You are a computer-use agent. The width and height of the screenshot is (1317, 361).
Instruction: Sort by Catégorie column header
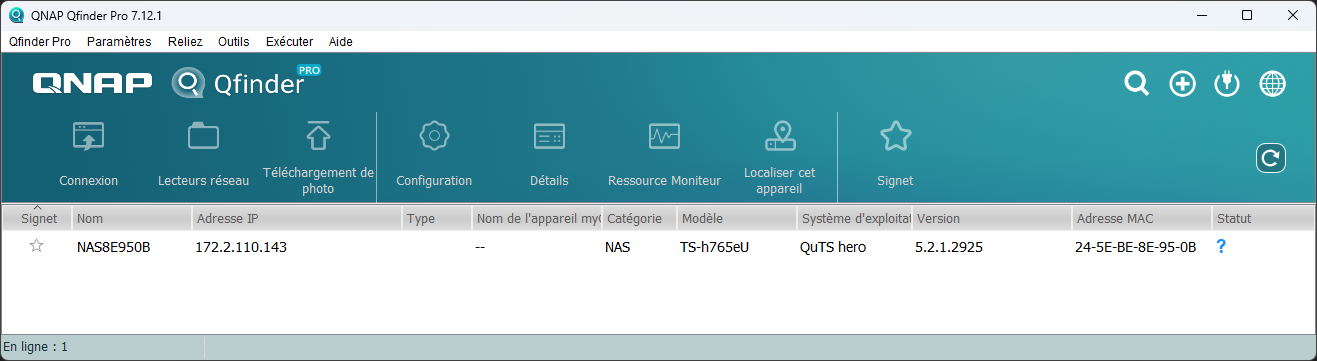pyautogui.click(x=639, y=218)
